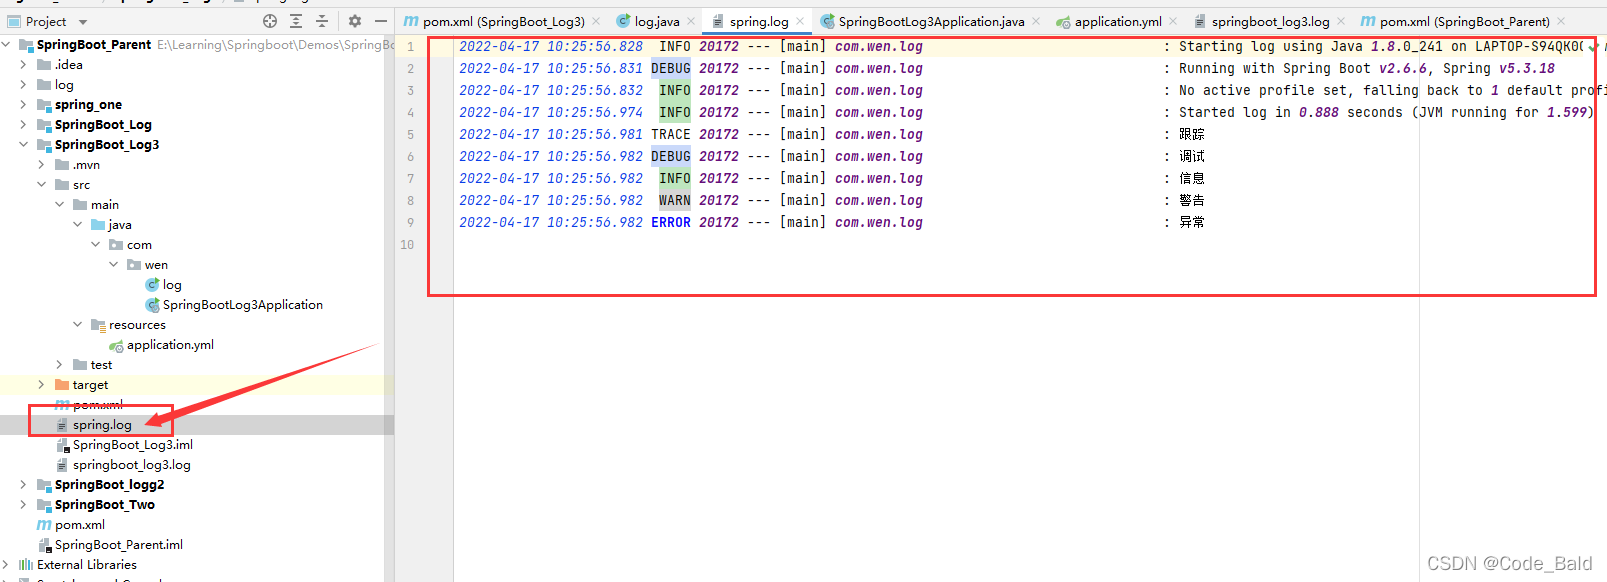Image resolution: width=1607 pixels, height=582 pixels.
Task: Close the spring.log tab
Action: pyautogui.click(x=800, y=21)
